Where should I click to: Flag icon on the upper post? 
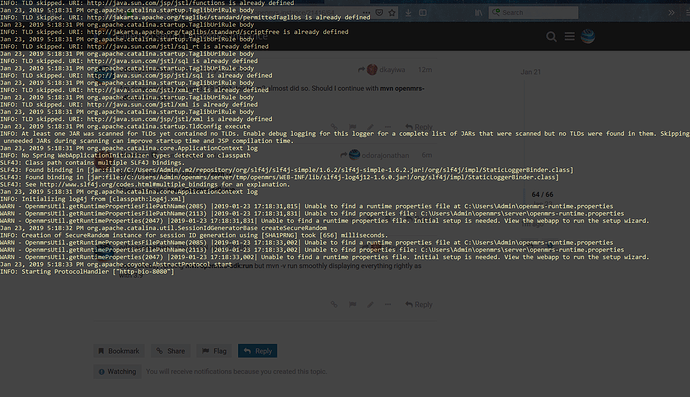[x=352, y=127]
